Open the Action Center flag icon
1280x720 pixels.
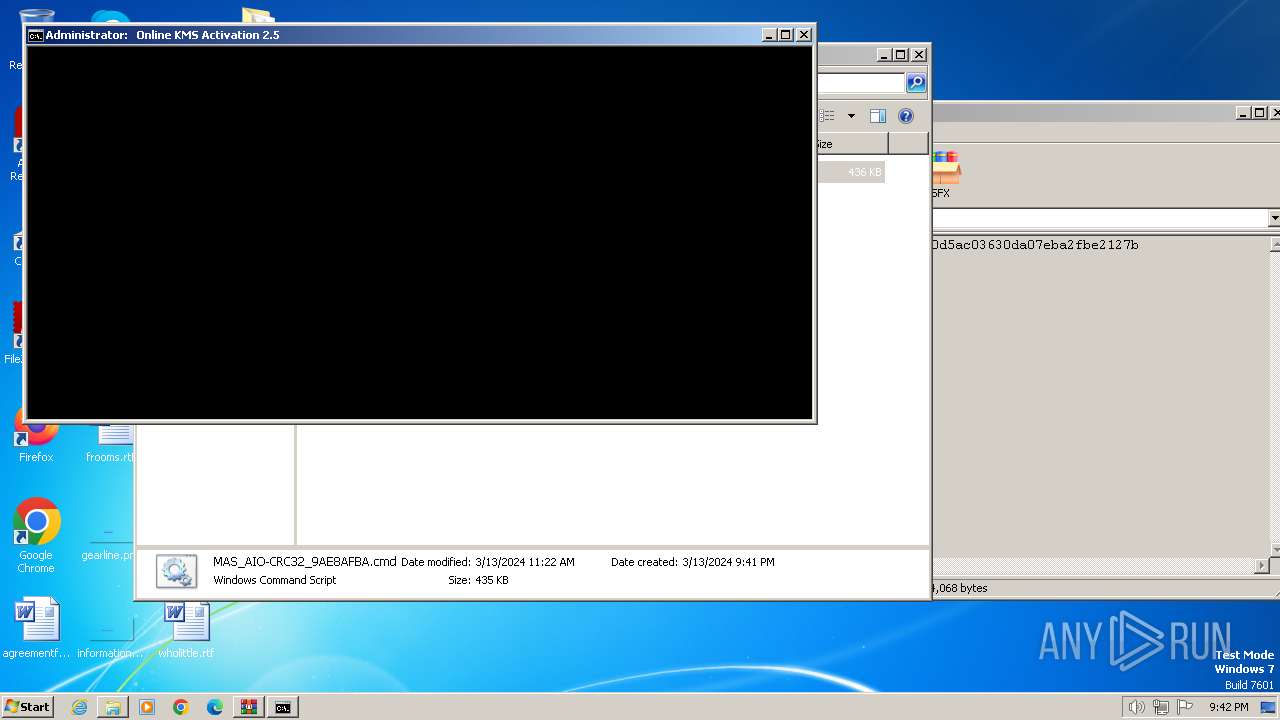coord(1185,707)
